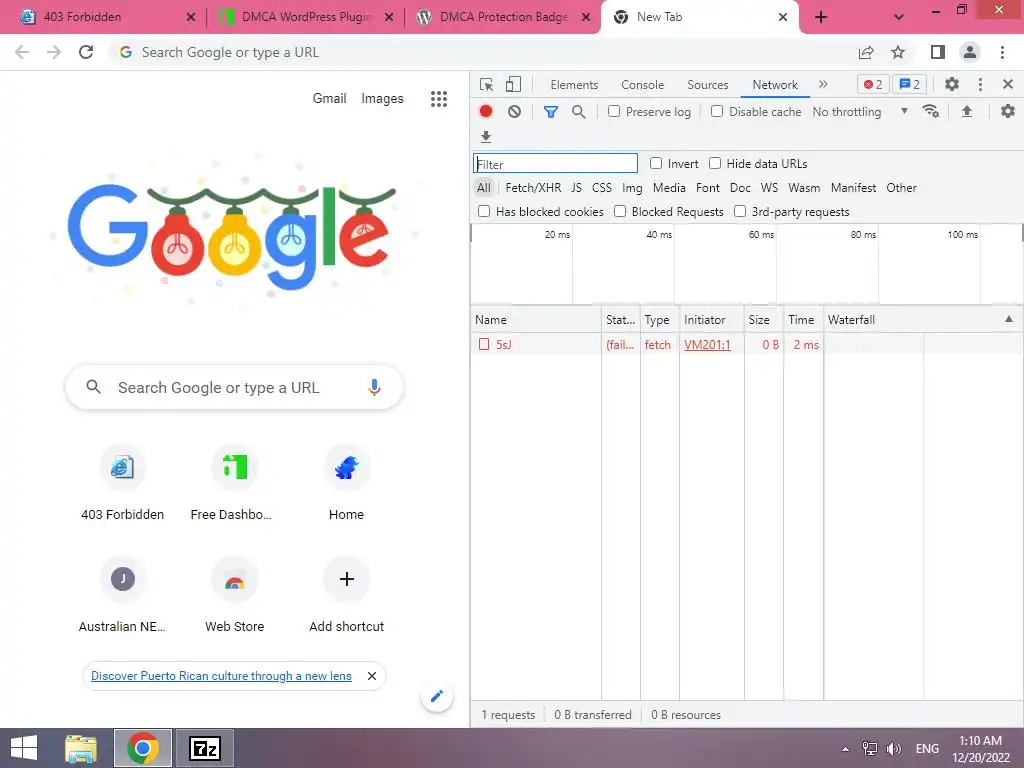The image size is (1024, 768).
Task: Open Google apps grid icon
Action: (439, 99)
